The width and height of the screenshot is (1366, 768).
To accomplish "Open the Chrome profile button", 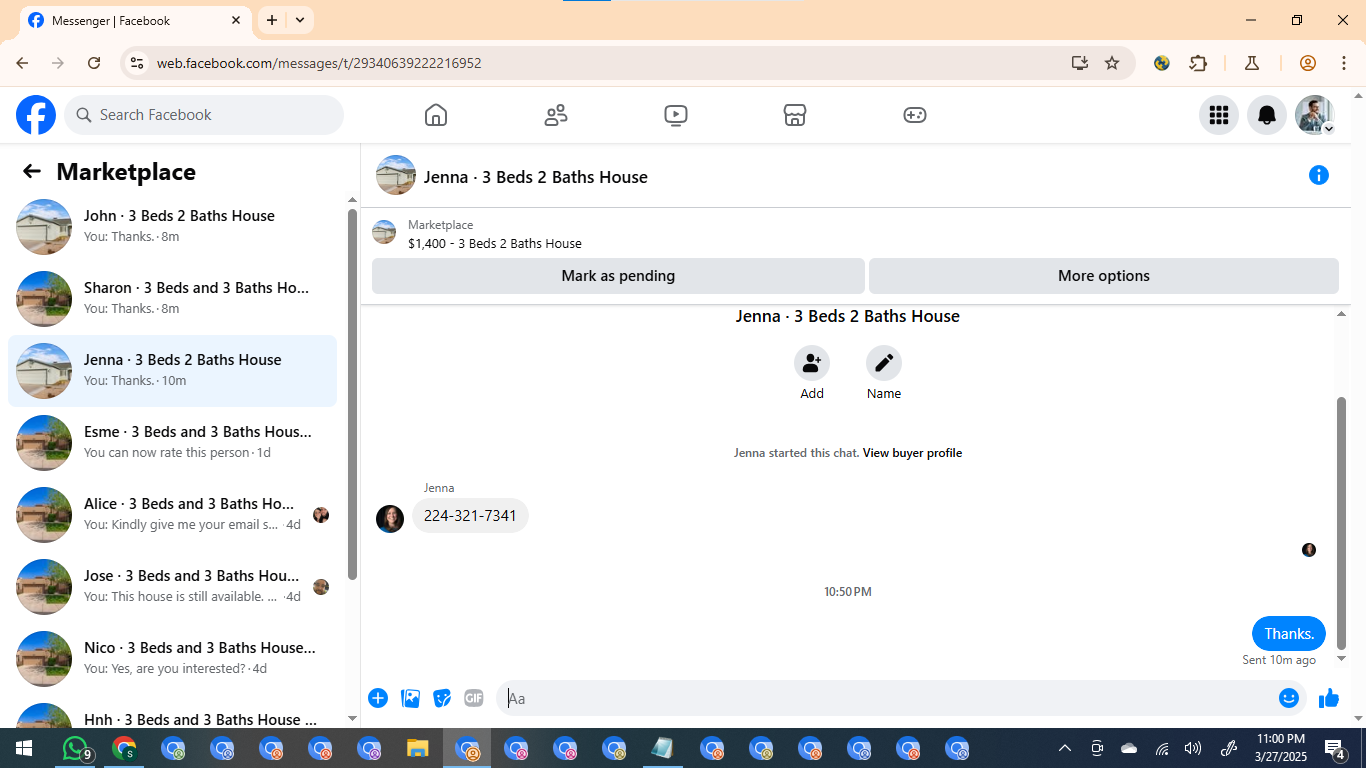I will point(1308,63).
